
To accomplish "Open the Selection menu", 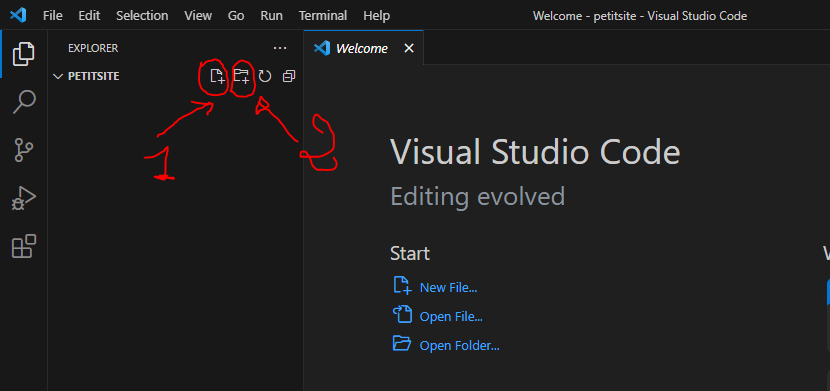I will point(142,16).
